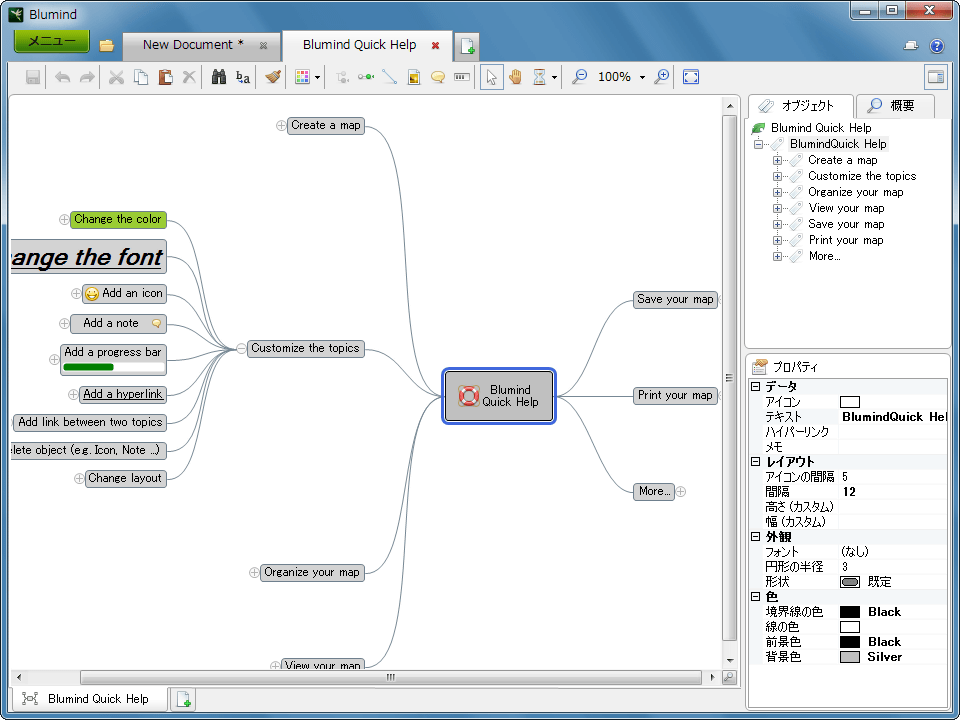The image size is (960, 720).
Task: Select the Change layout topic
Action: [x=125, y=478]
